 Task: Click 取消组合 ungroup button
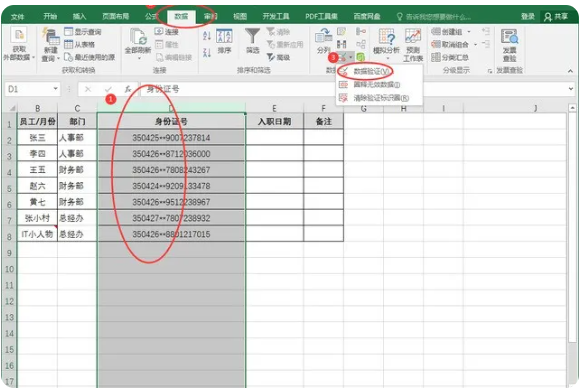450,45
